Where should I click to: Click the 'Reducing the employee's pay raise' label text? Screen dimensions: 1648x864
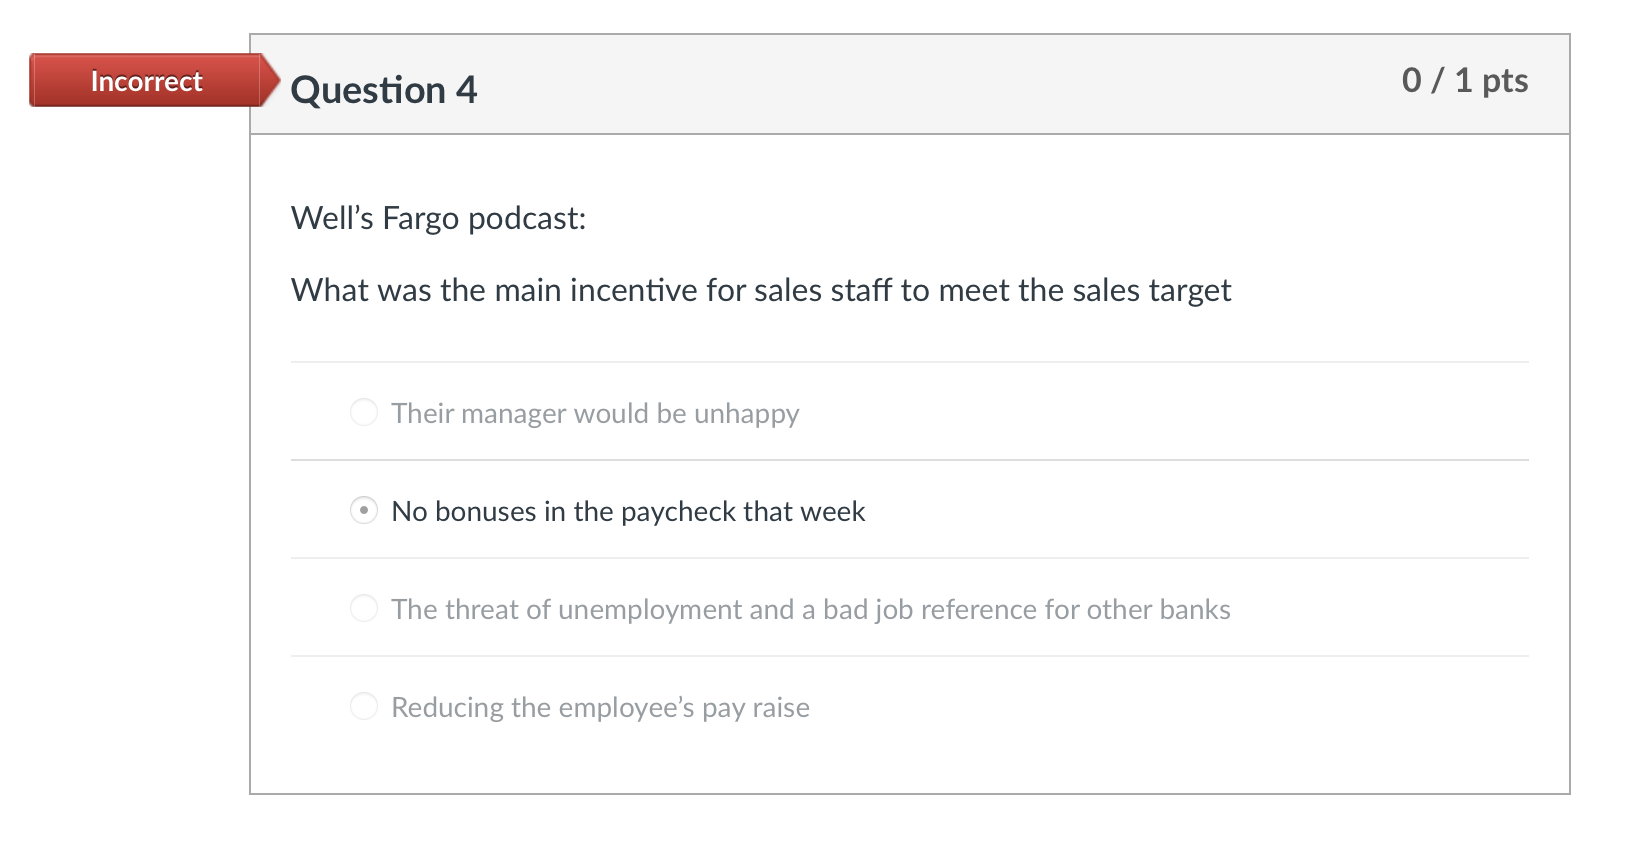[600, 708]
